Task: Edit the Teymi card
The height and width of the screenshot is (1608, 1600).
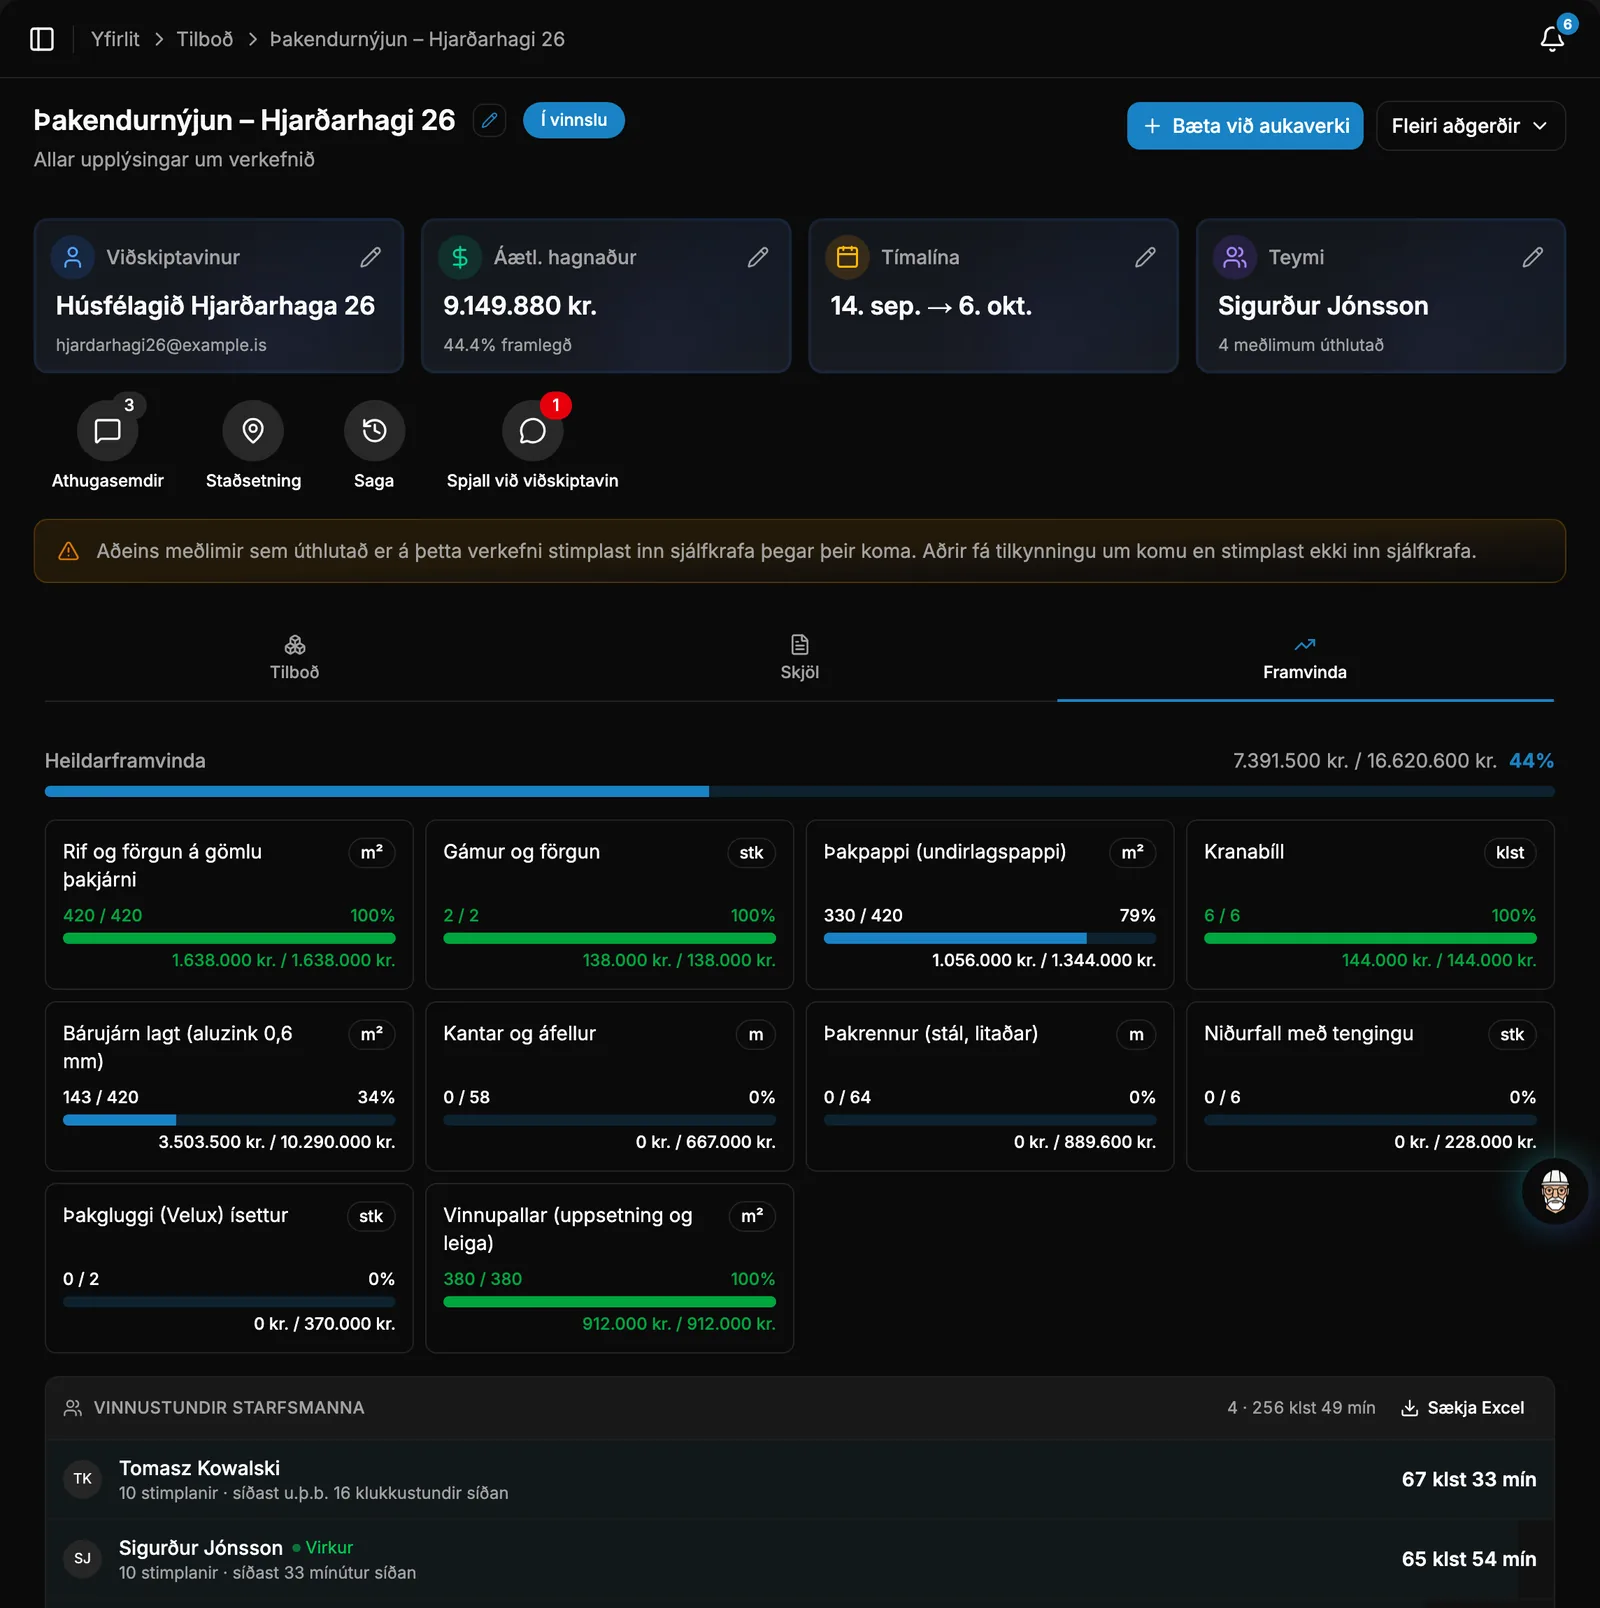Action: pyautogui.click(x=1532, y=257)
